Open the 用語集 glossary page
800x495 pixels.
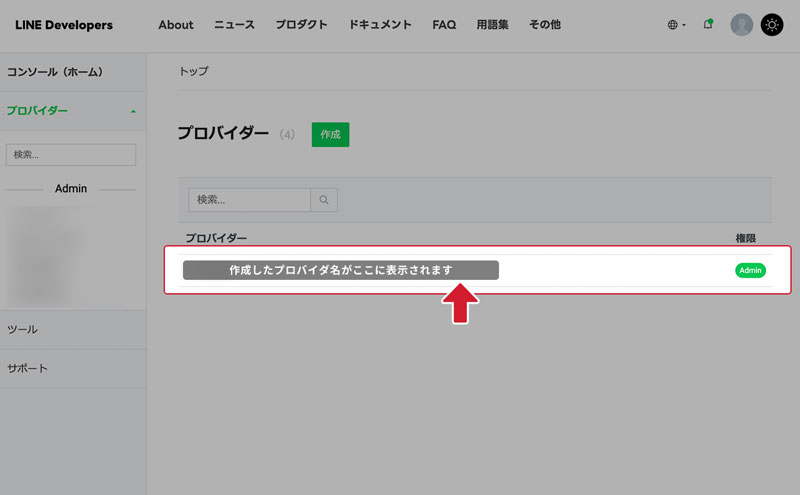[x=492, y=25]
